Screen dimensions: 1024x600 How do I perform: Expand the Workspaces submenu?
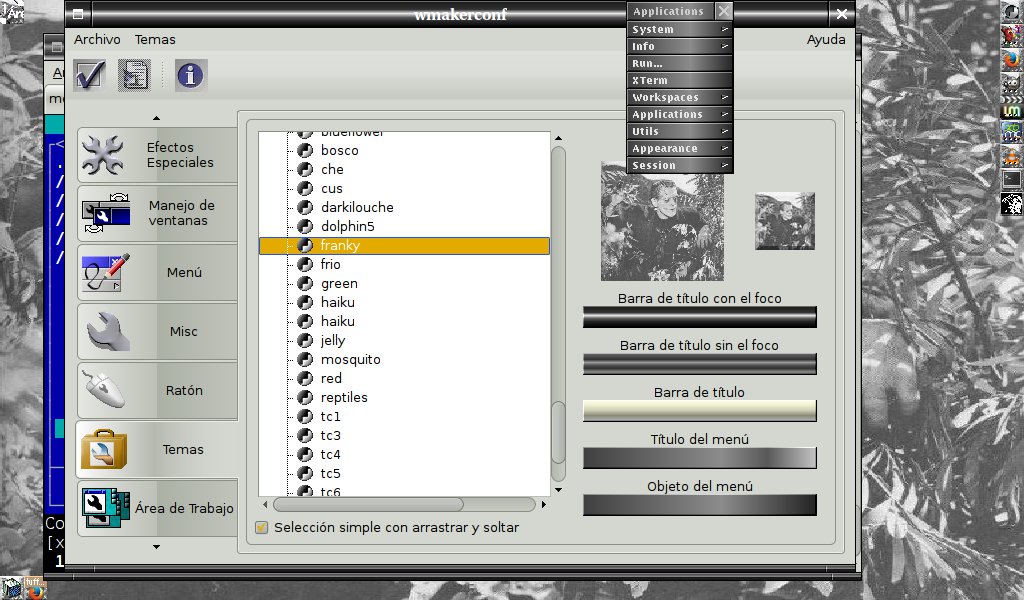[679, 97]
